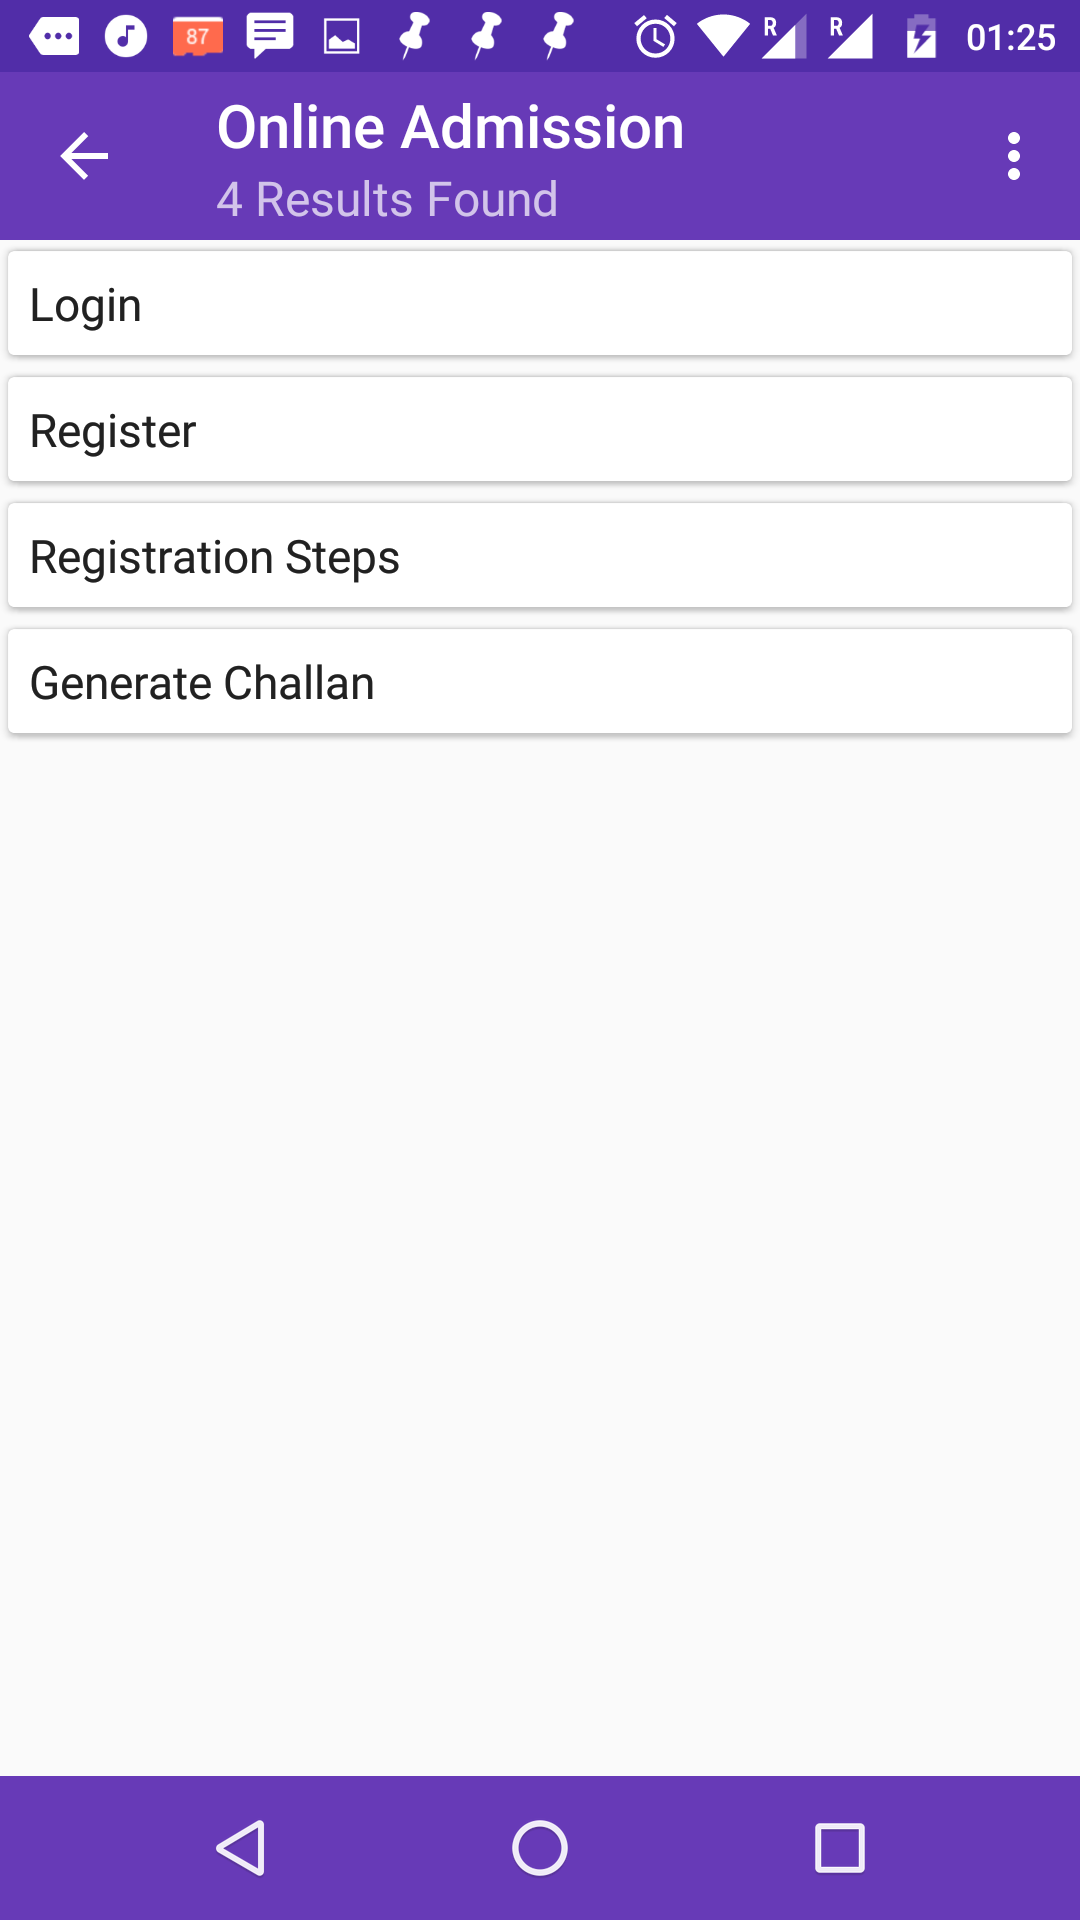
Task: Open the three-dot overflow menu
Action: (x=1014, y=156)
